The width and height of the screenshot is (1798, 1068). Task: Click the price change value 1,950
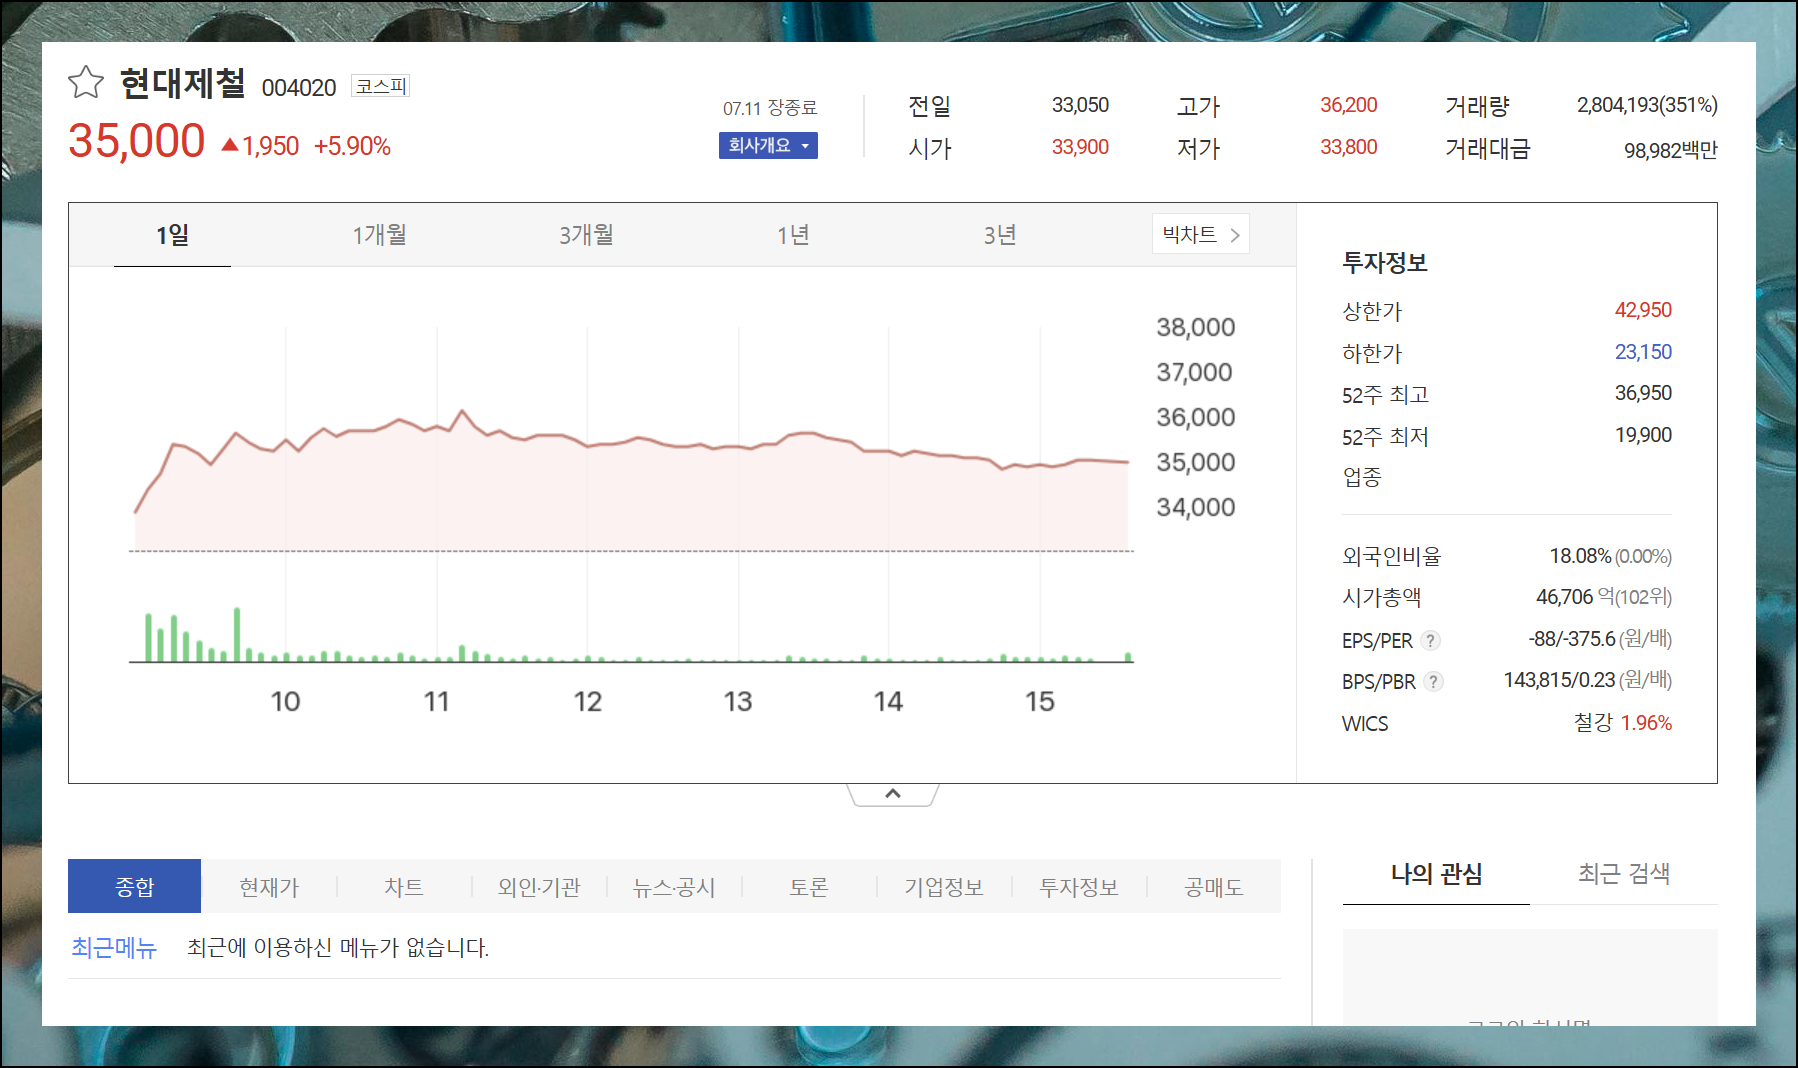click(x=270, y=146)
